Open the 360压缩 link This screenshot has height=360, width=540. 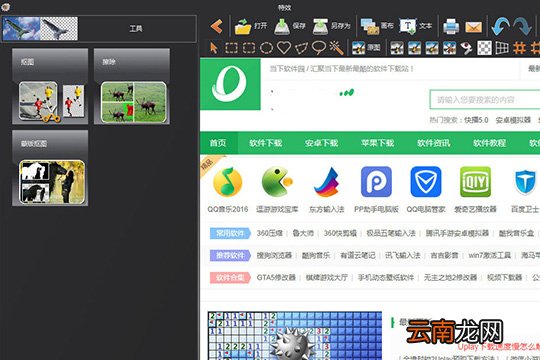tap(270, 233)
